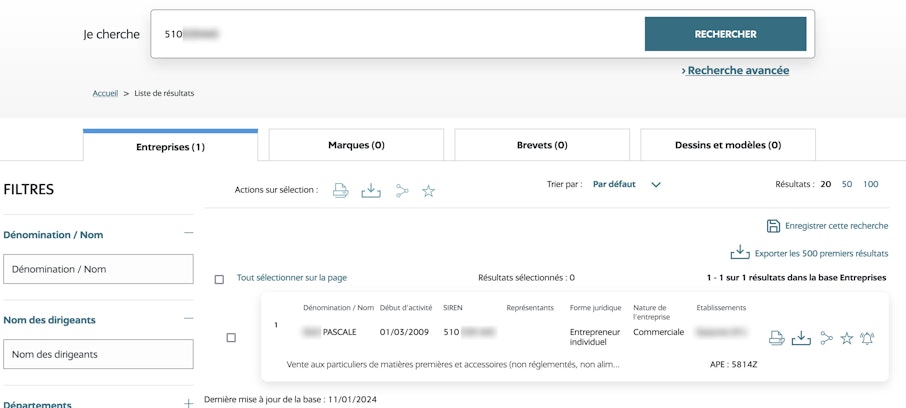
Task: Alert bell icon on PASCALE result row
Action: 867,338
